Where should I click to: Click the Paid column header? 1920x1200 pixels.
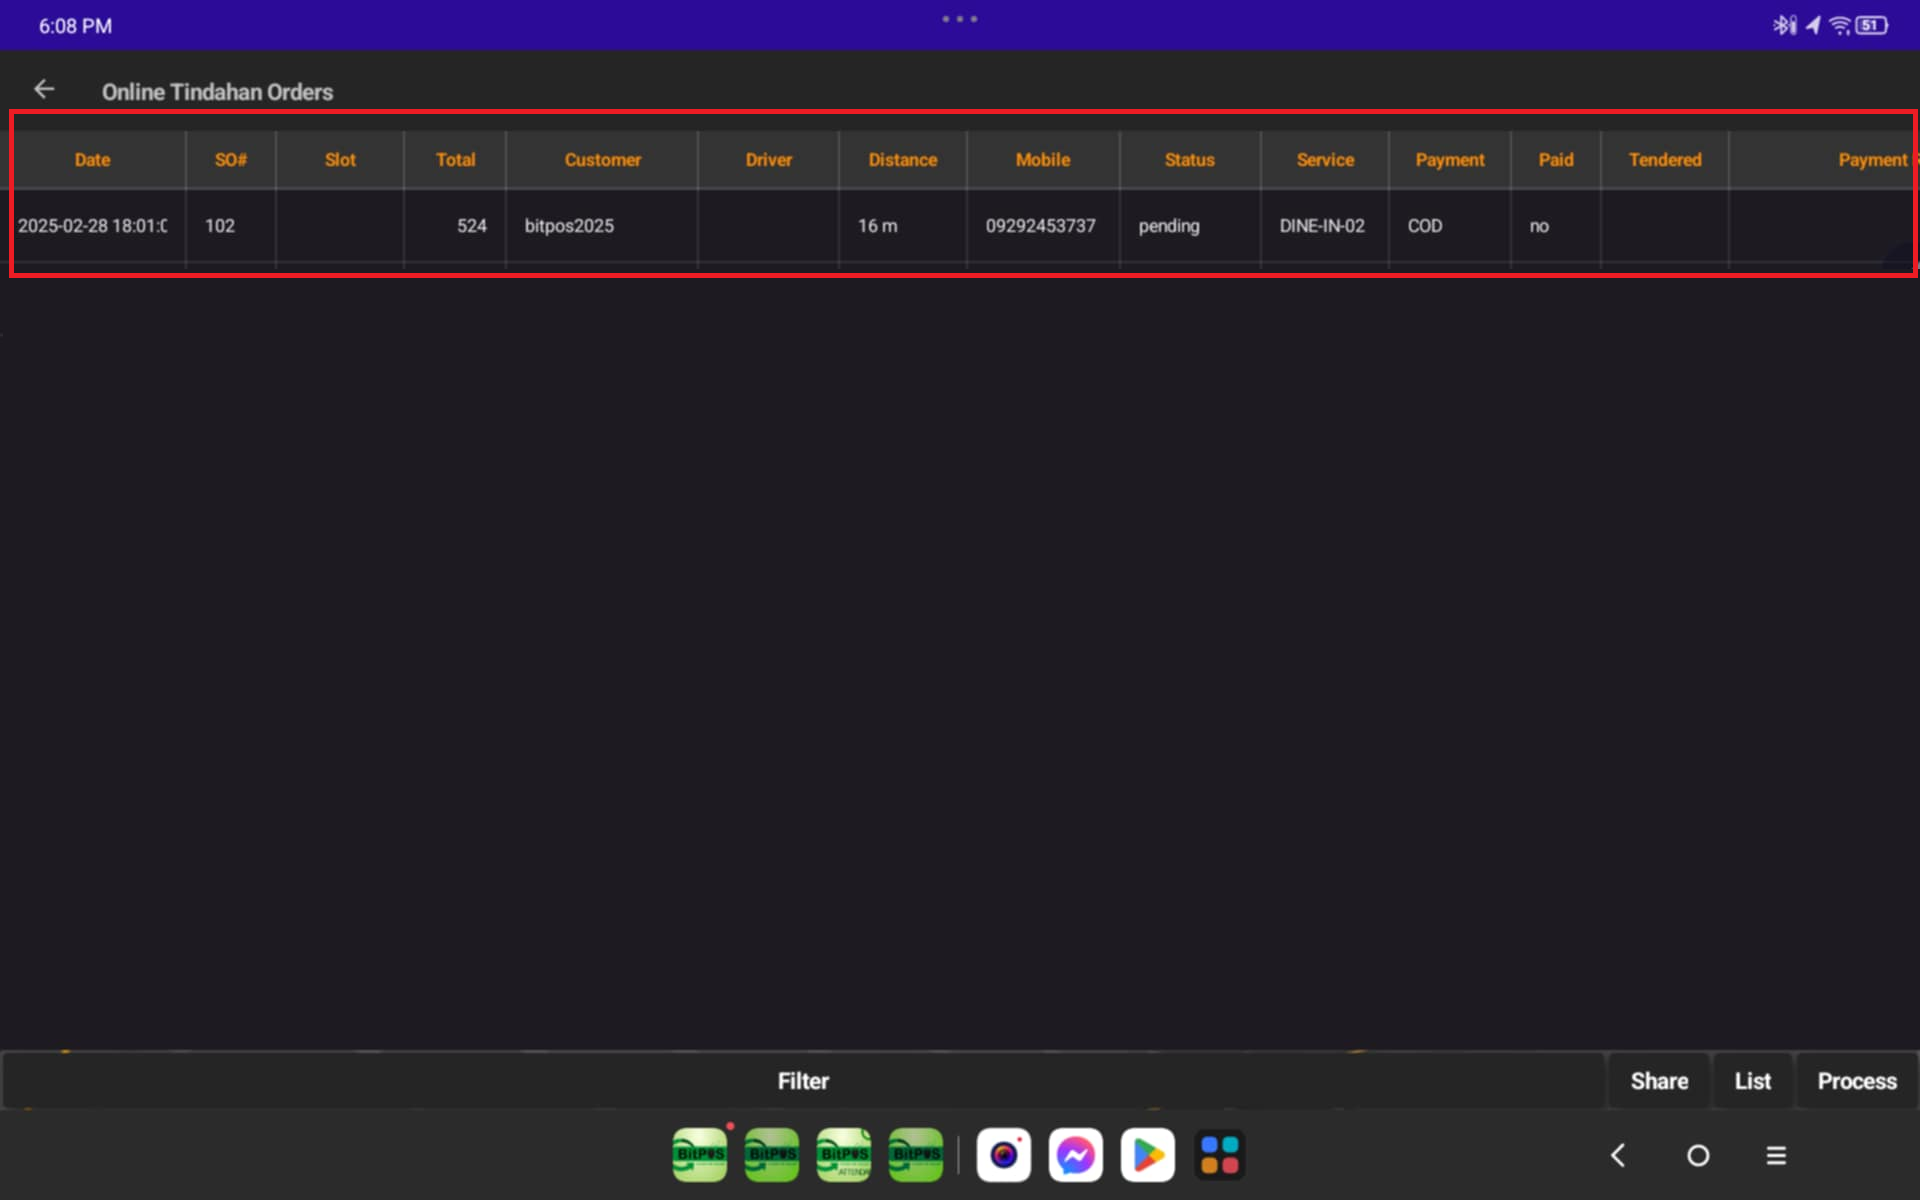(x=1556, y=160)
